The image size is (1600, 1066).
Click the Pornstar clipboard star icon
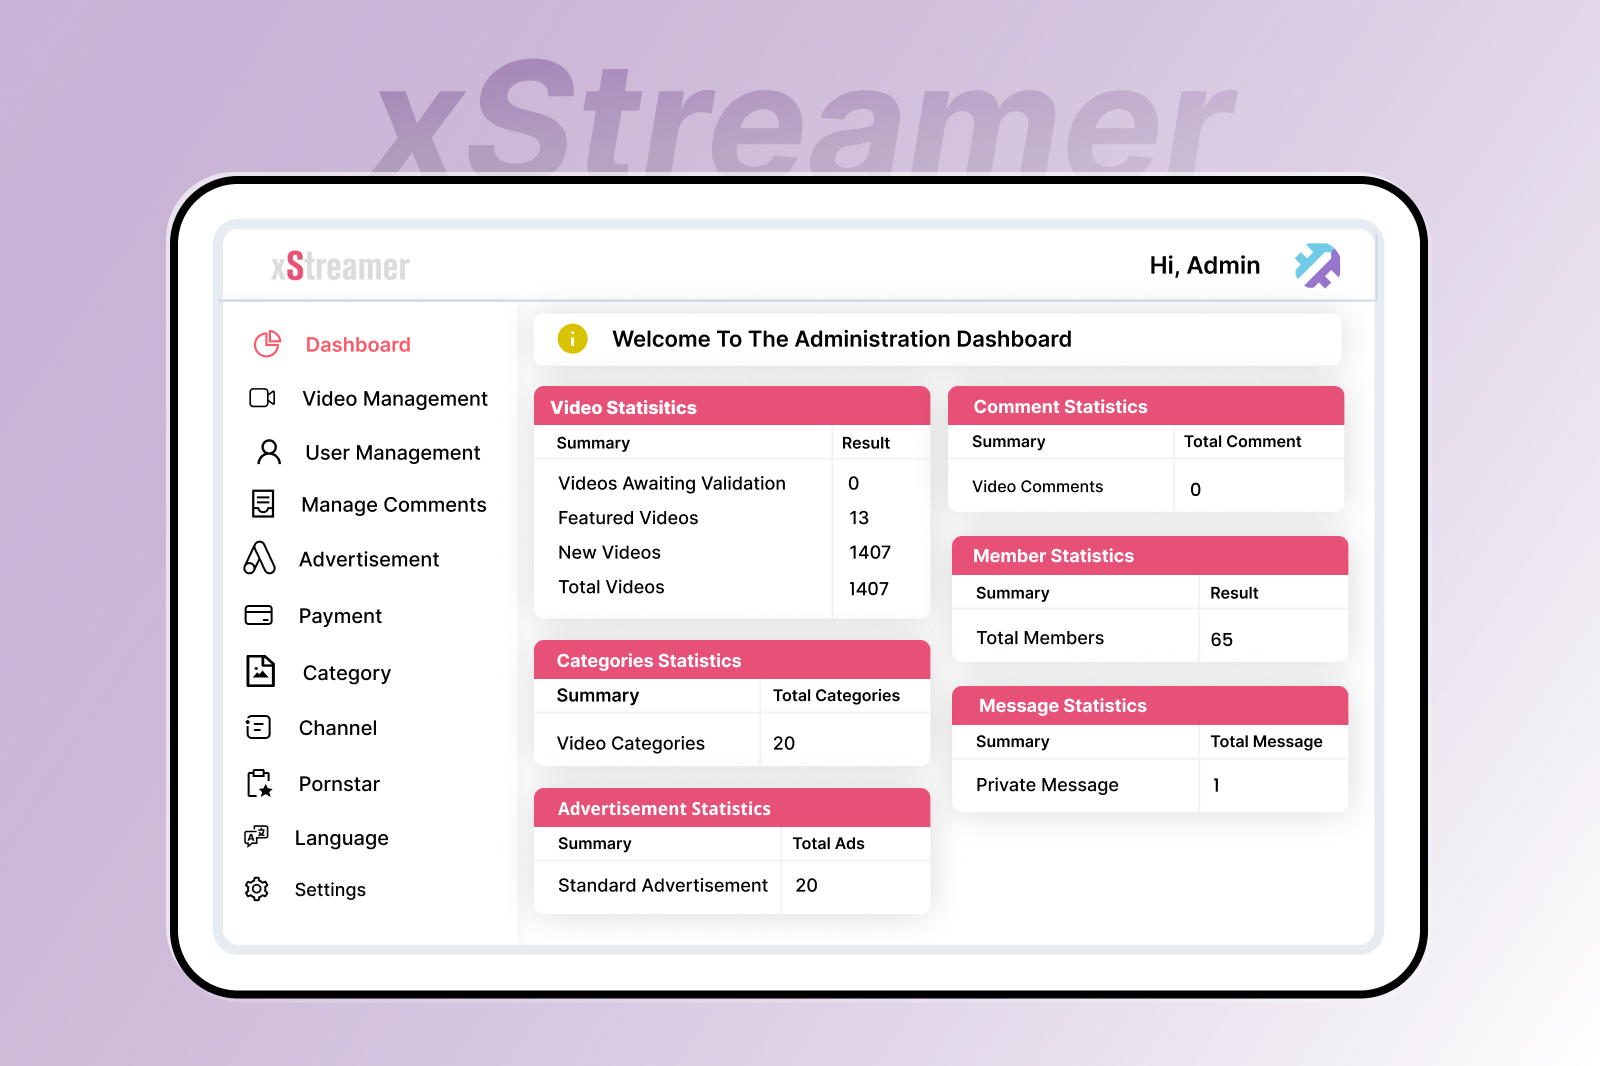click(x=259, y=783)
